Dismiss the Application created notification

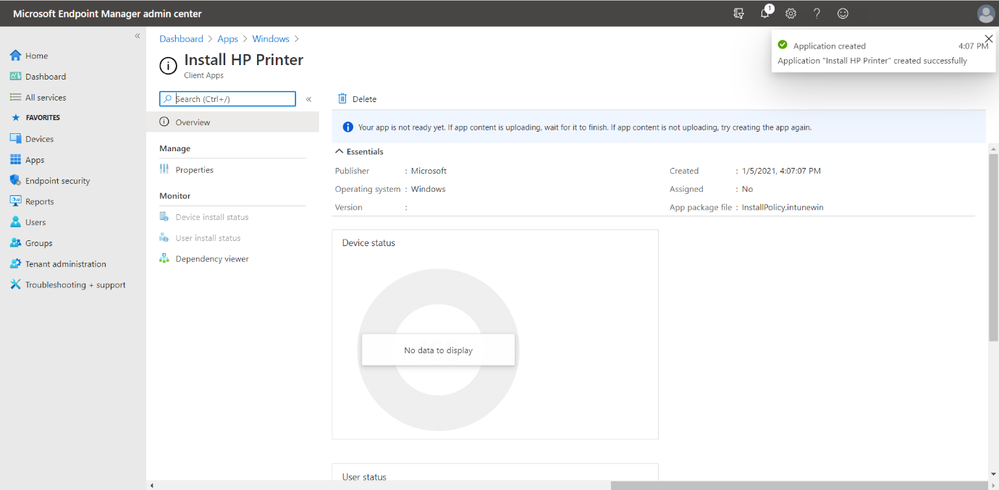pos(988,38)
